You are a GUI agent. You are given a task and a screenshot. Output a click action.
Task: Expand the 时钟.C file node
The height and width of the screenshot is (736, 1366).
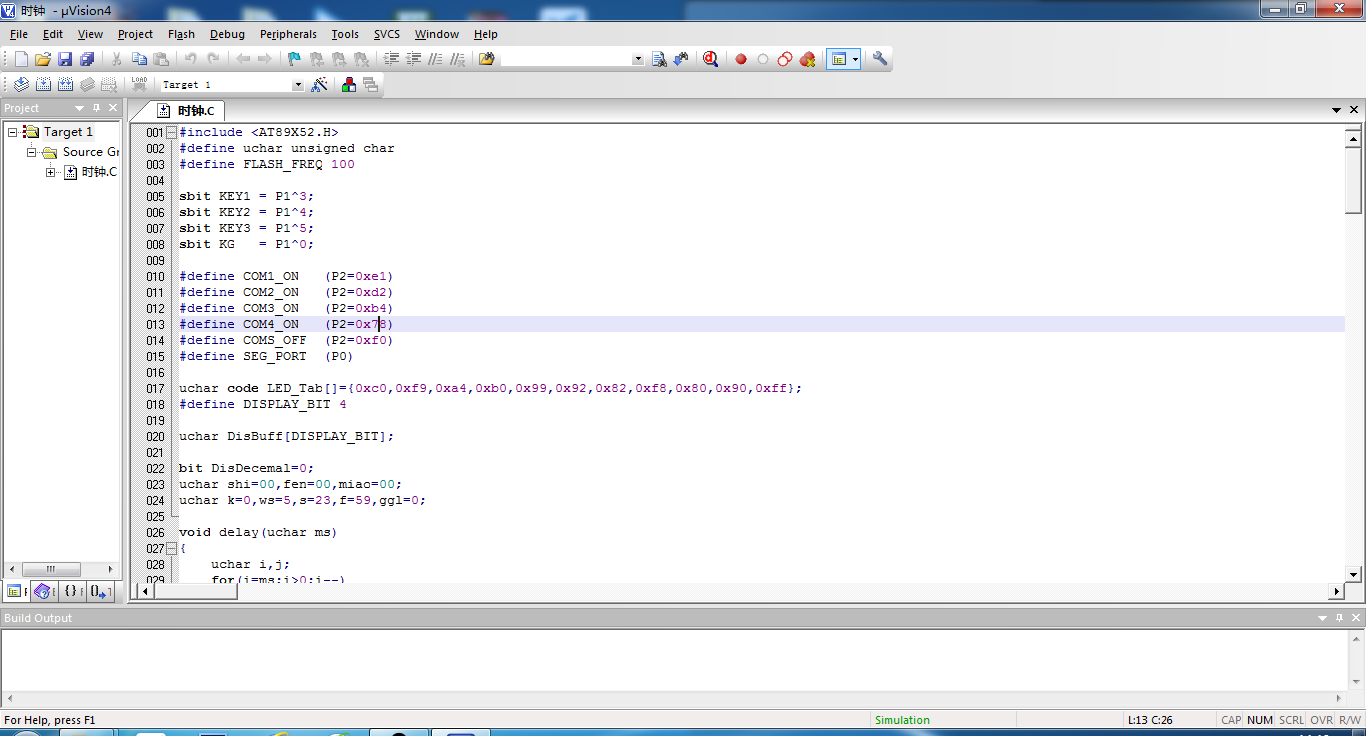(x=51, y=172)
